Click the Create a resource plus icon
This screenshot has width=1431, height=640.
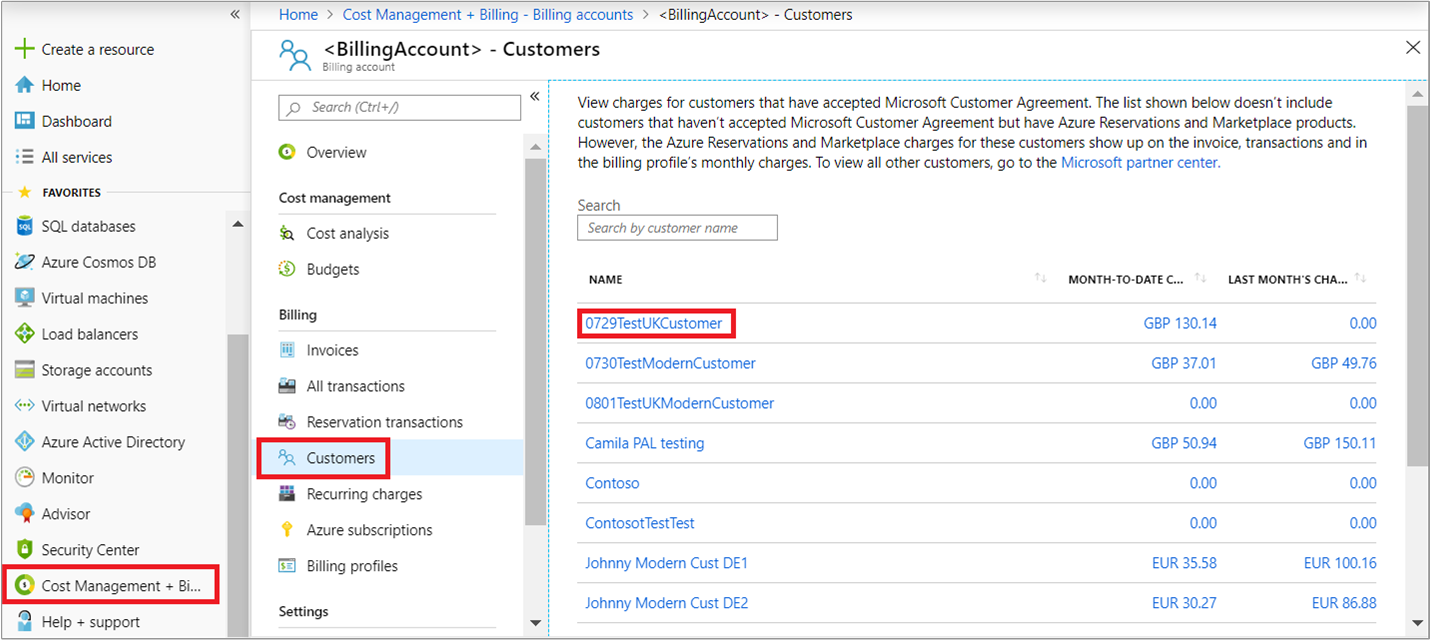[25, 49]
